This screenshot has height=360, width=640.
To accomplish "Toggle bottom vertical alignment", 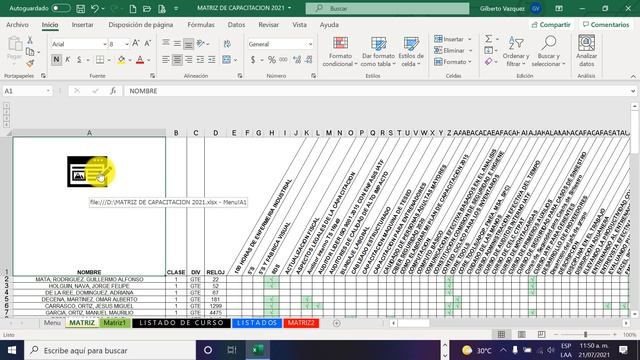I will (188, 44).
